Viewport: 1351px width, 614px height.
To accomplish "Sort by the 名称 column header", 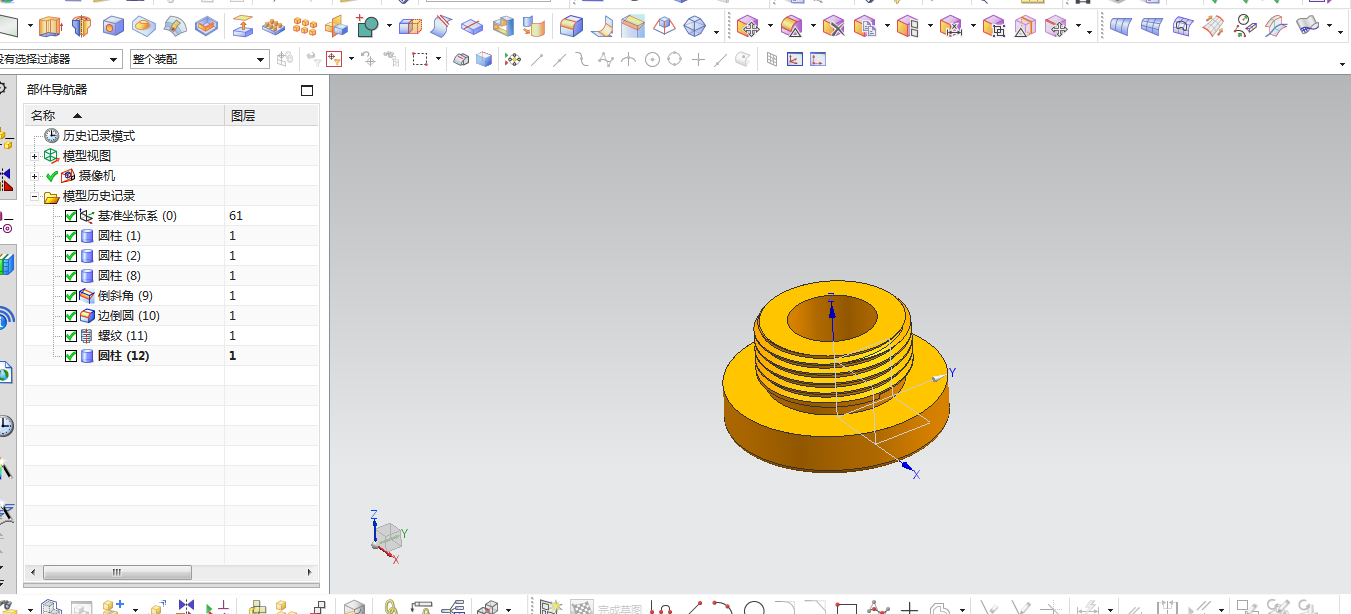I will point(124,116).
